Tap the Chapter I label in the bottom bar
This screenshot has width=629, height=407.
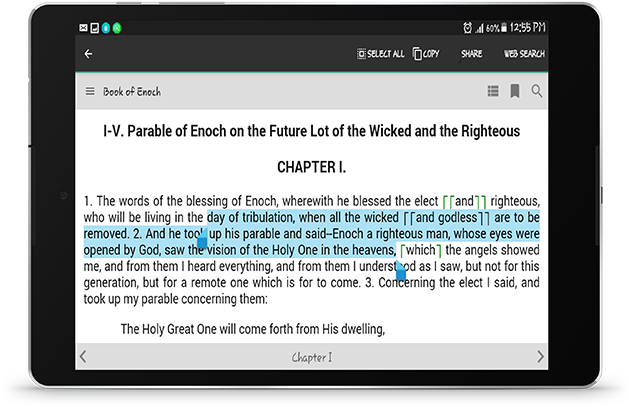(x=312, y=357)
